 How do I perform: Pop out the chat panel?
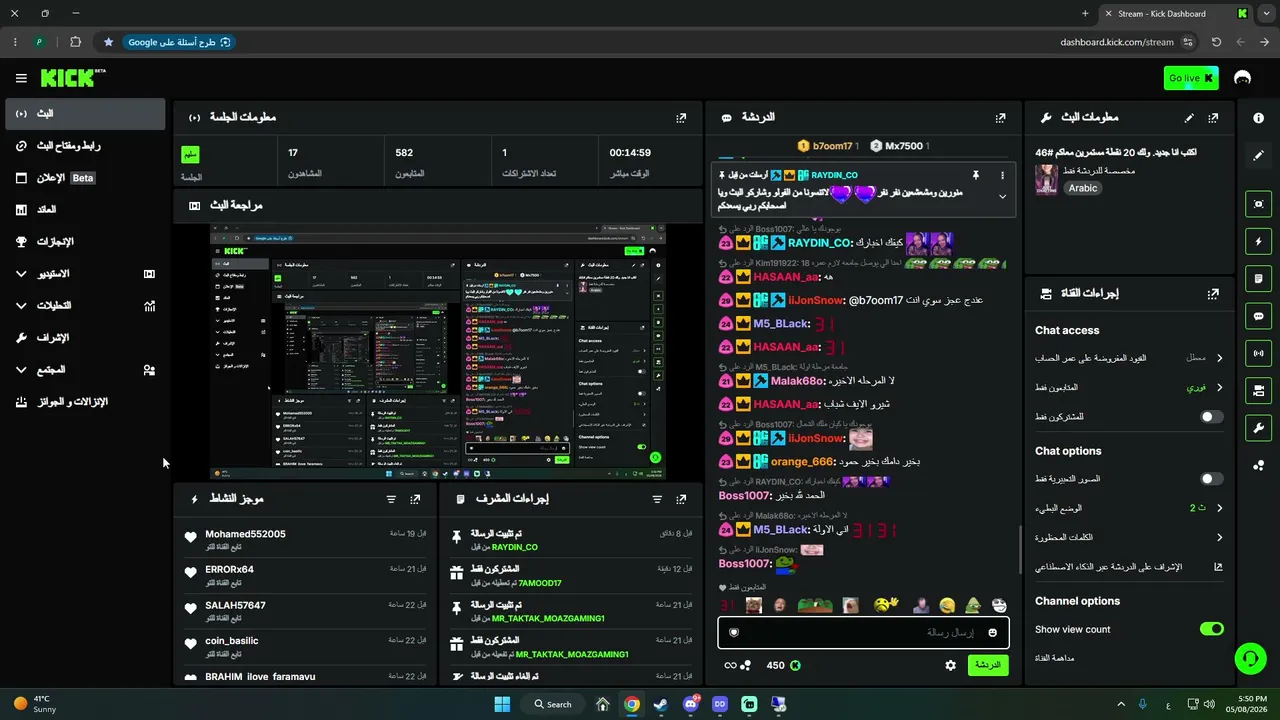pyautogui.click(x=1000, y=117)
